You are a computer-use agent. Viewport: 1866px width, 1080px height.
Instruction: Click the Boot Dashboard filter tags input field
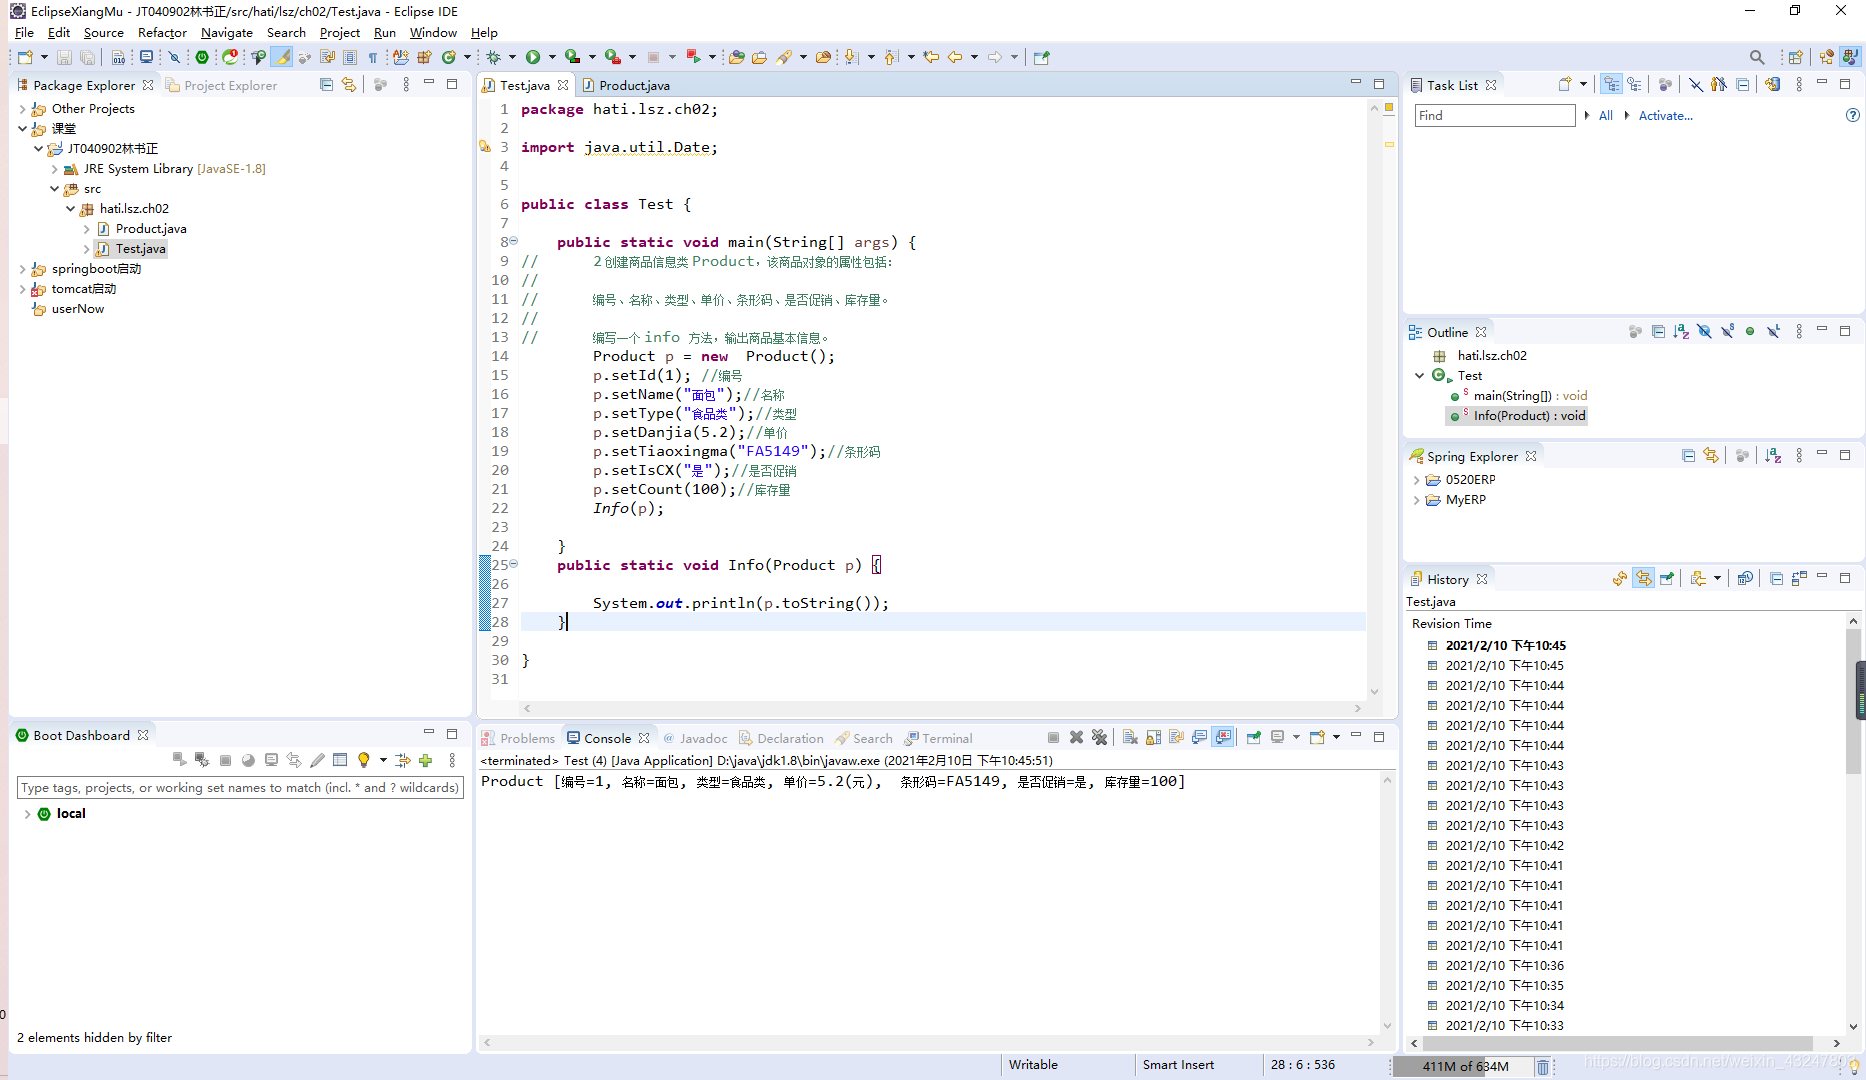click(x=240, y=788)
